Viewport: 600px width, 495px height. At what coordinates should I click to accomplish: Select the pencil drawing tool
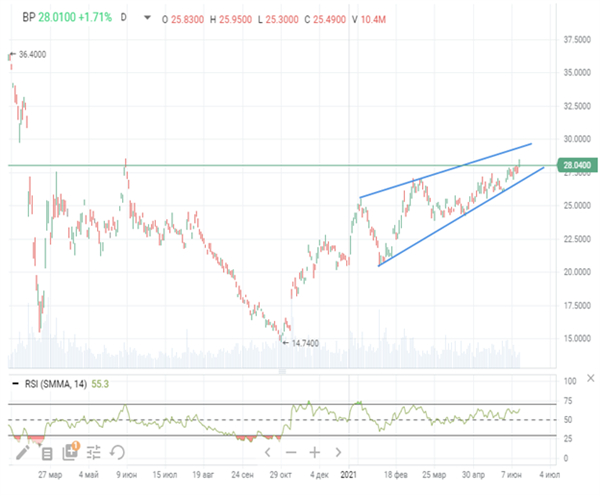(23, 452)
